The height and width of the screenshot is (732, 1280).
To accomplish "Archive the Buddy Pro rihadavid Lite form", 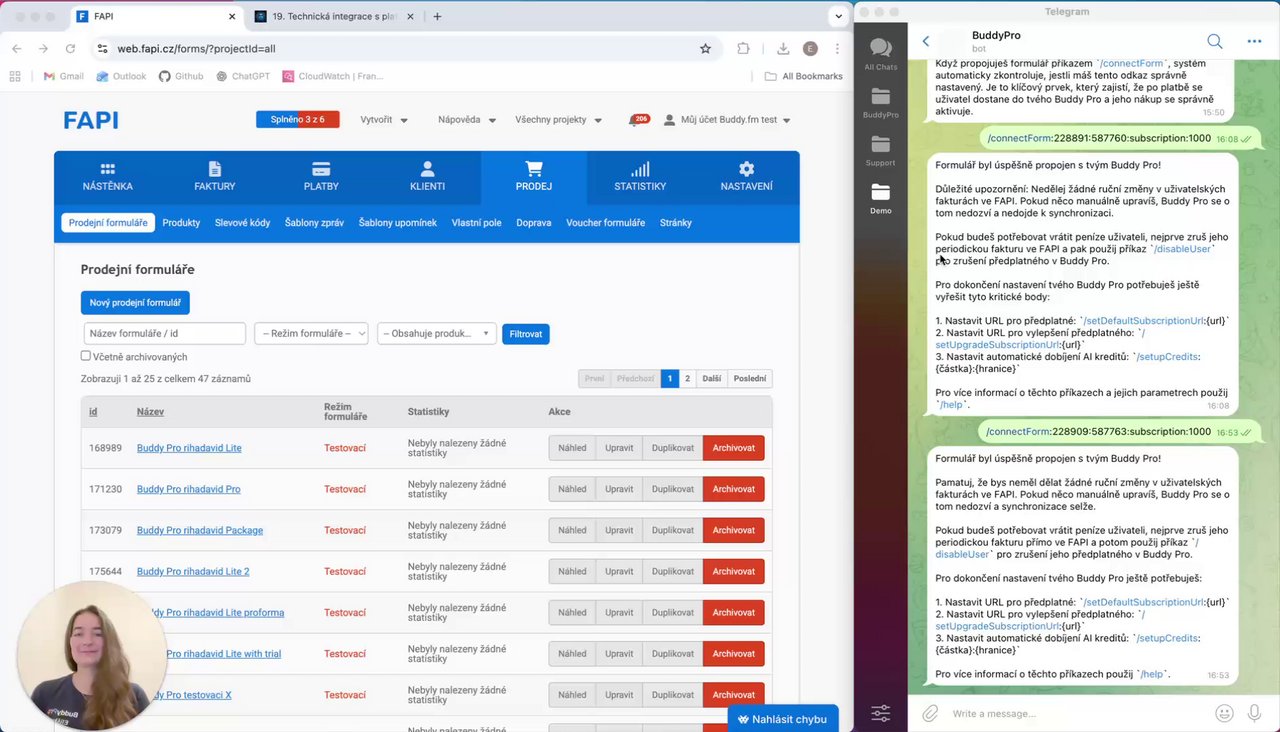I will tap(733, 448).
